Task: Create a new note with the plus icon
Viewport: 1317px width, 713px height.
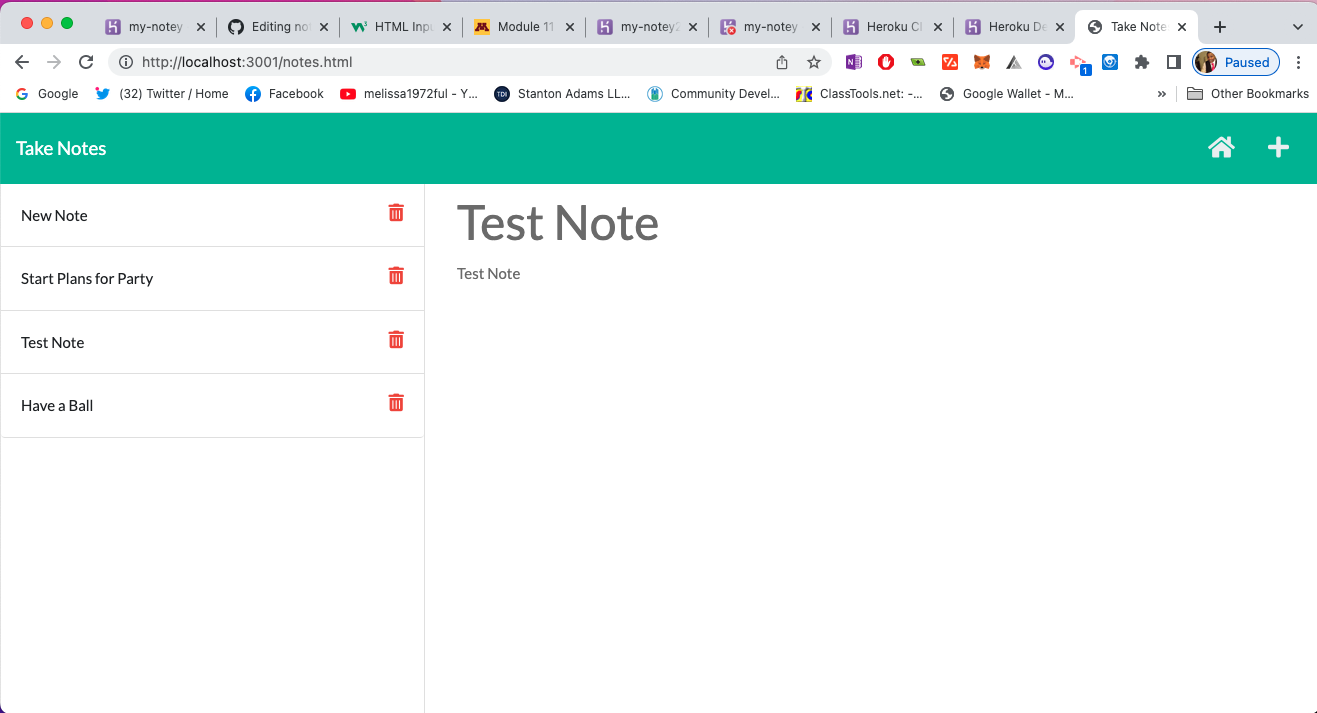Action: pos(1278,147)
